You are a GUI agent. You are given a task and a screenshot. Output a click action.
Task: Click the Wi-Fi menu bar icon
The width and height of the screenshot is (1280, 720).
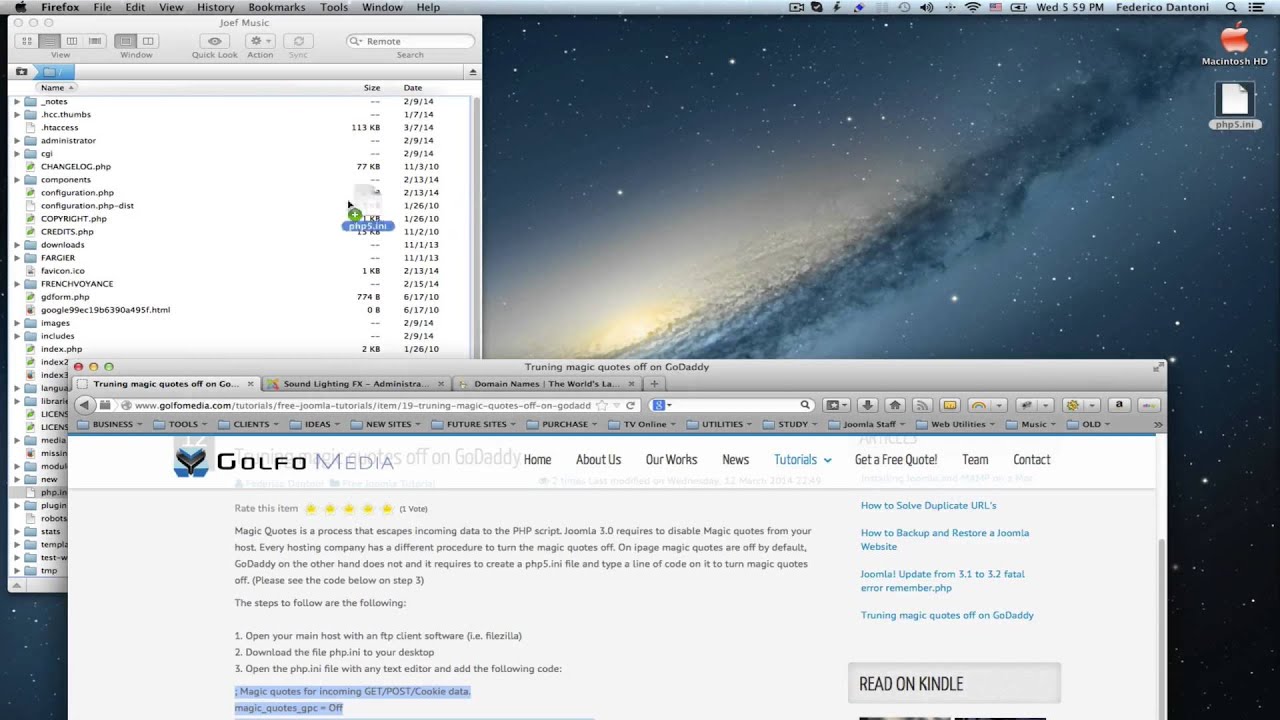[x=972, y=7]
